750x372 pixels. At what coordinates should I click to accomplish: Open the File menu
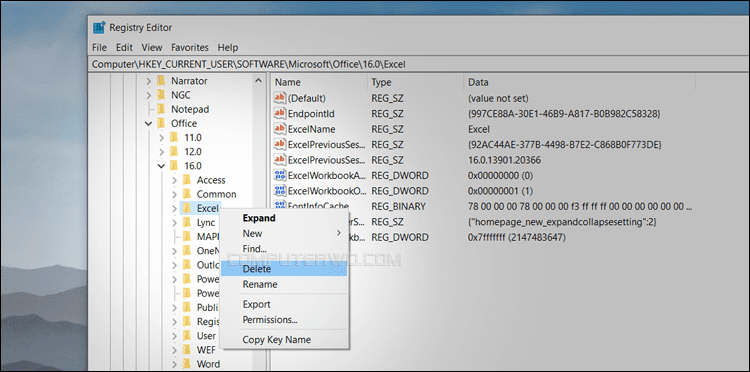click(99, 47)
